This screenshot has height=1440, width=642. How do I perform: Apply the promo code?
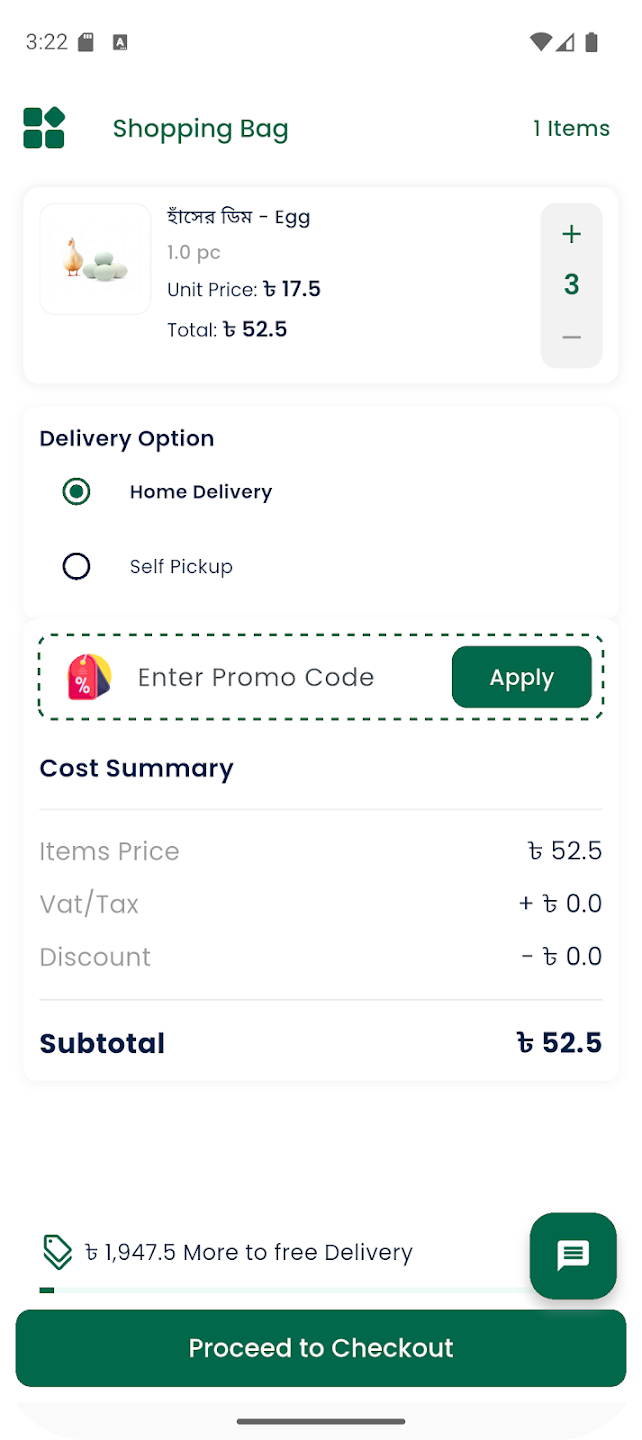(x=522, y=677)
